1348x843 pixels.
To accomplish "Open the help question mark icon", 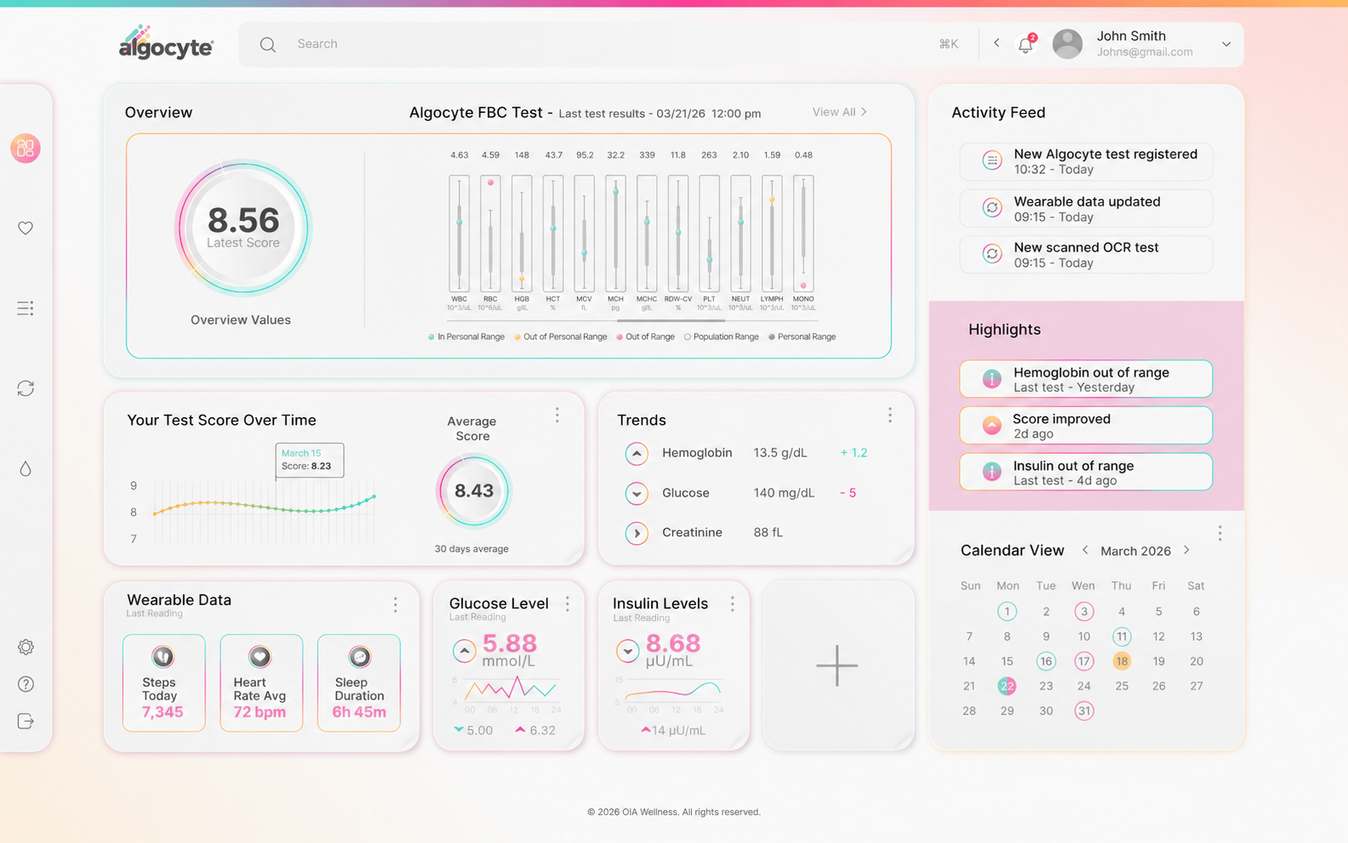I will click(26, 684).
